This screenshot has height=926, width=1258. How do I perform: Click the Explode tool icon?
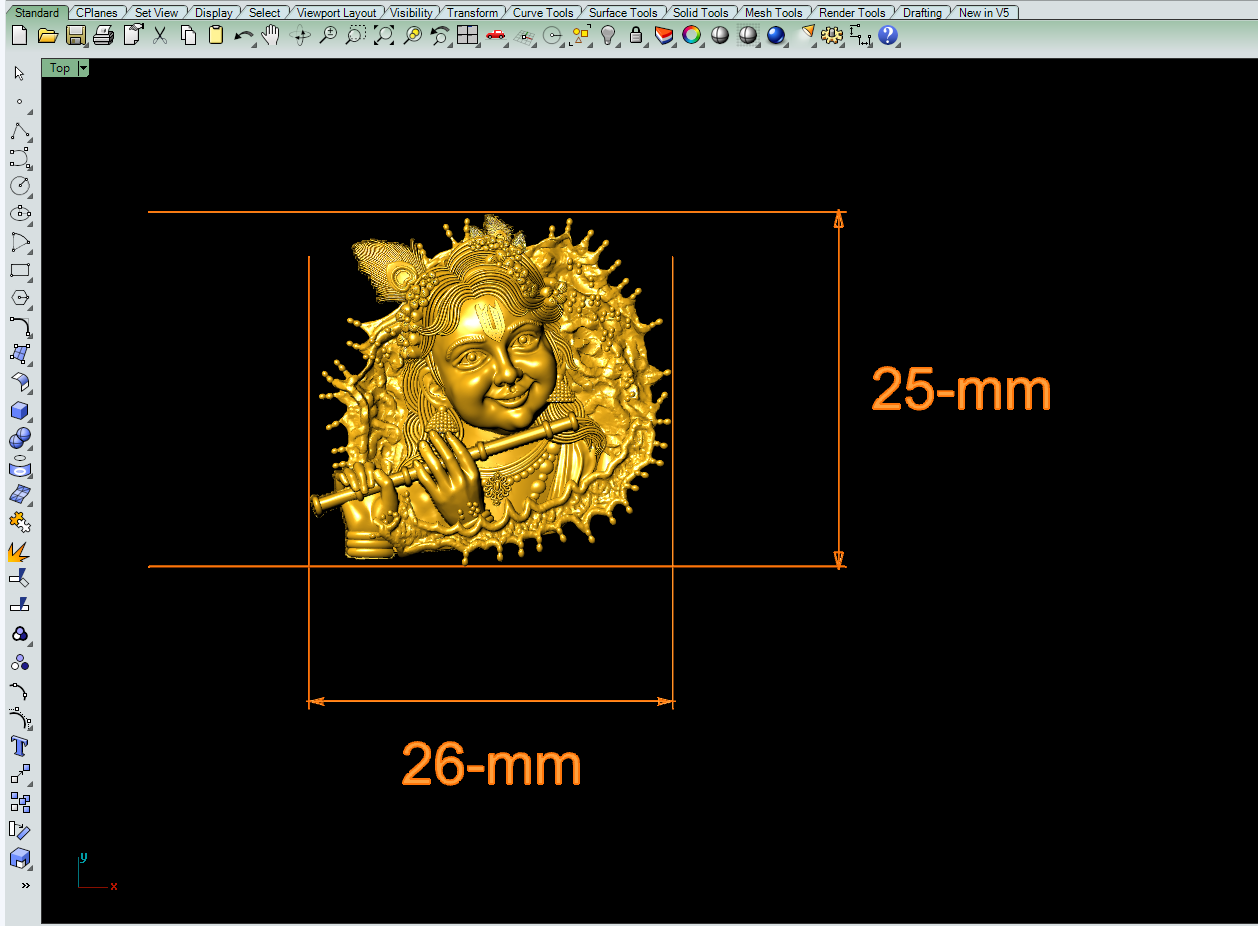coord(20,550)
